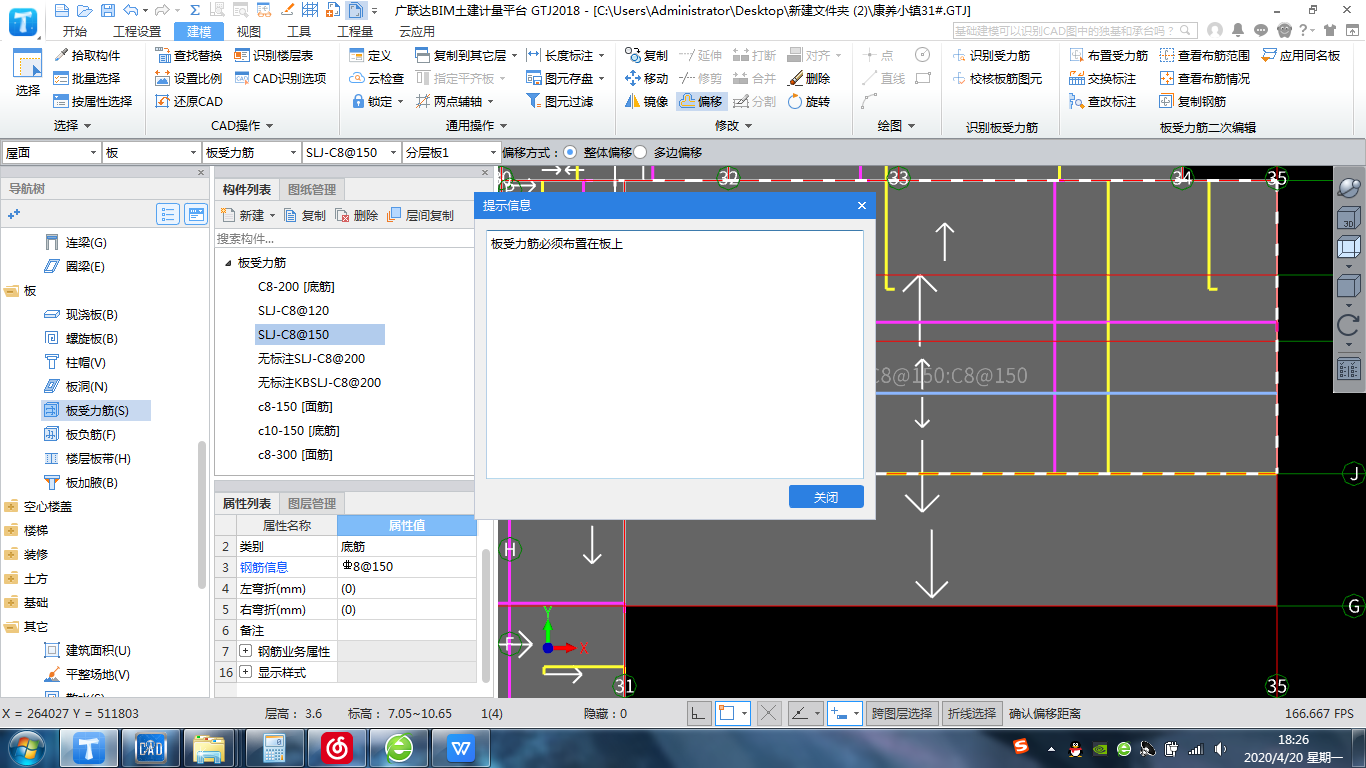Activate the 偏移 offset tool
This screenshot has height=768, width=1366.
point(700,101)
